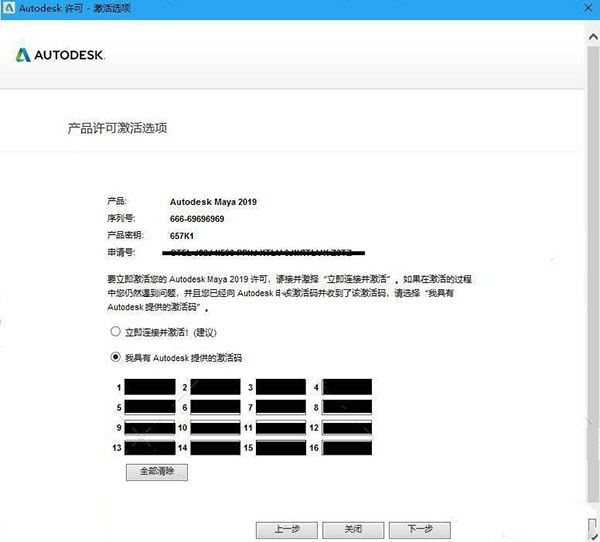Click the Autodesk icon in the title bar
This screenshot has width=600, height=542.
click(x=8, y=8)
